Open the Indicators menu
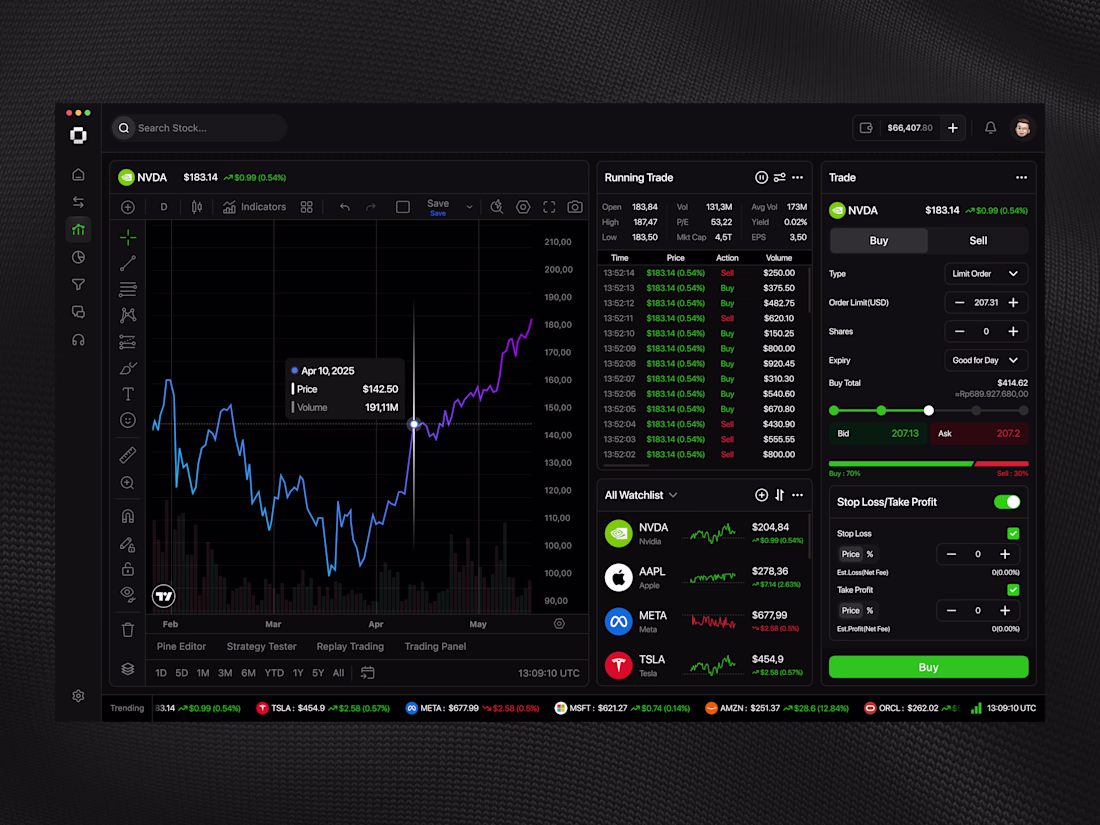 pyautogui.click(x=254, y=207)
